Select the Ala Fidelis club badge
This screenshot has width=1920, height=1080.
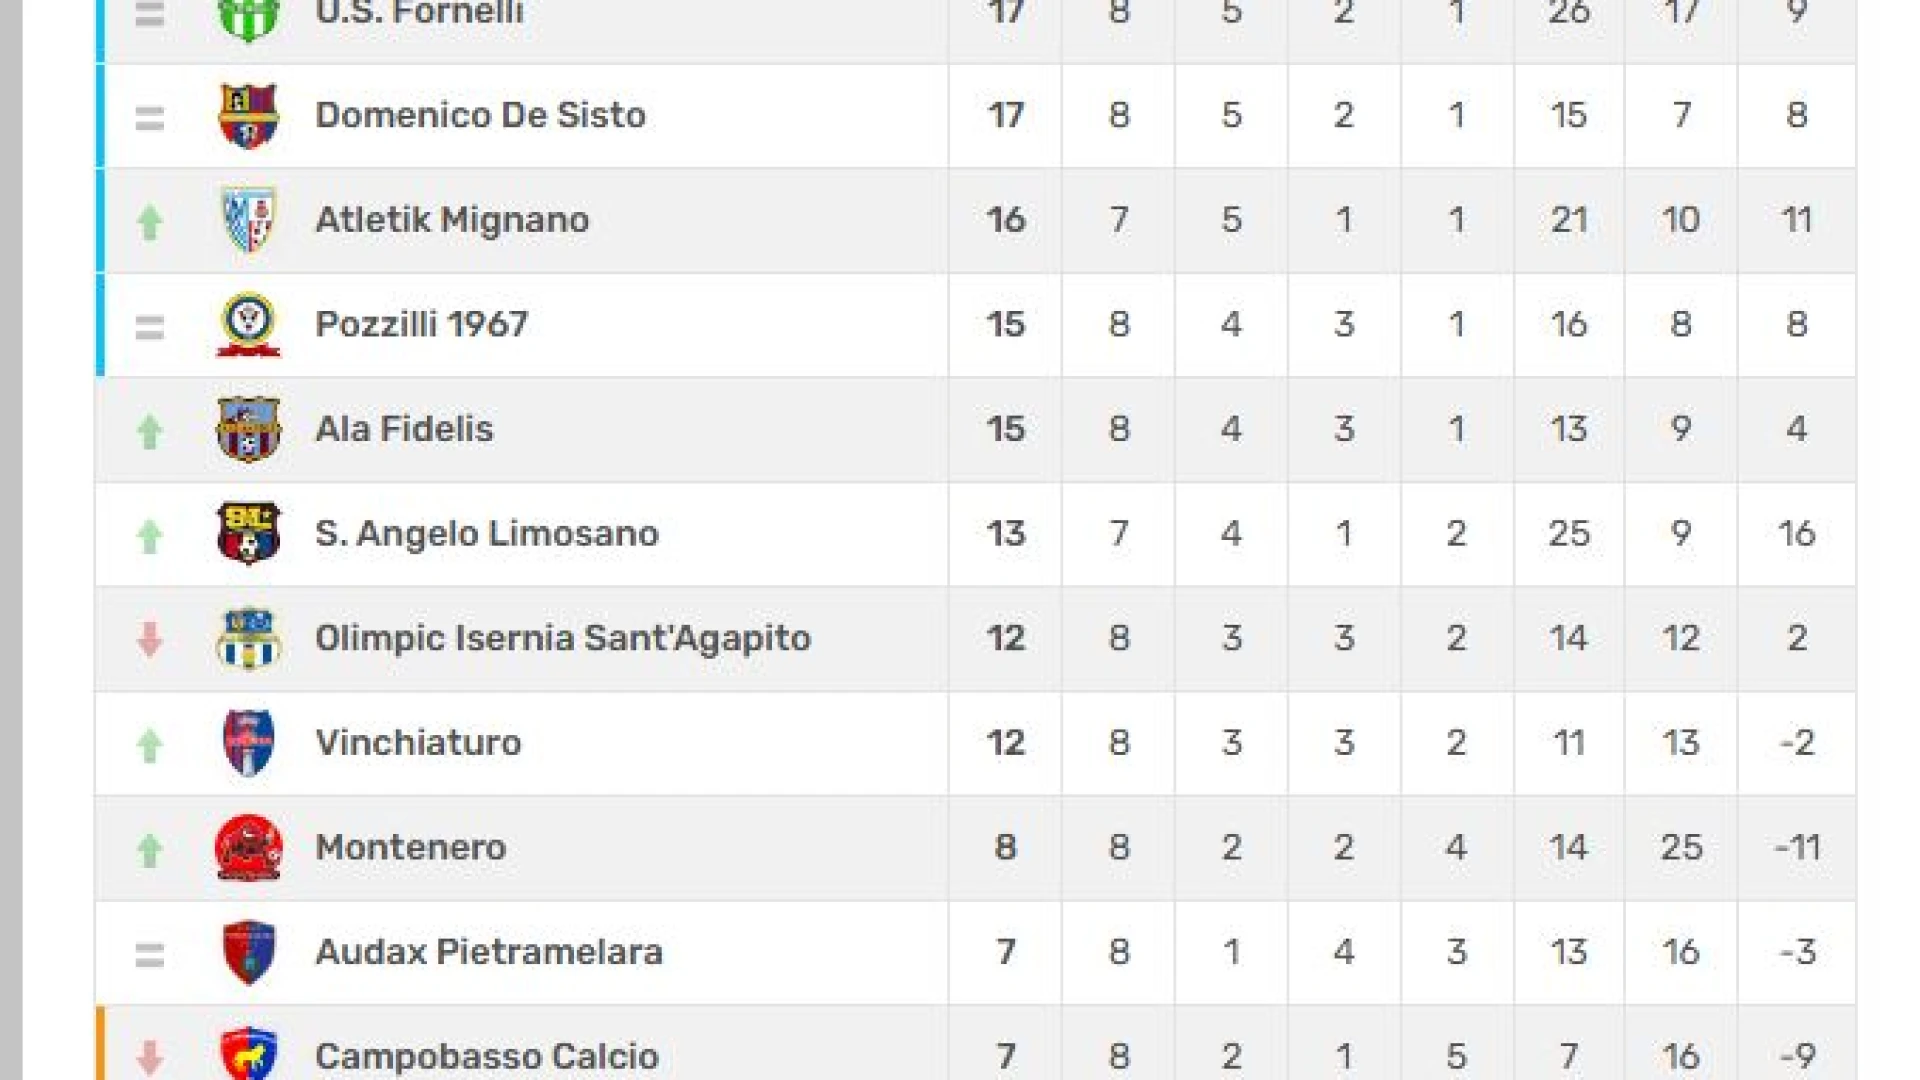tap(248, 430)
